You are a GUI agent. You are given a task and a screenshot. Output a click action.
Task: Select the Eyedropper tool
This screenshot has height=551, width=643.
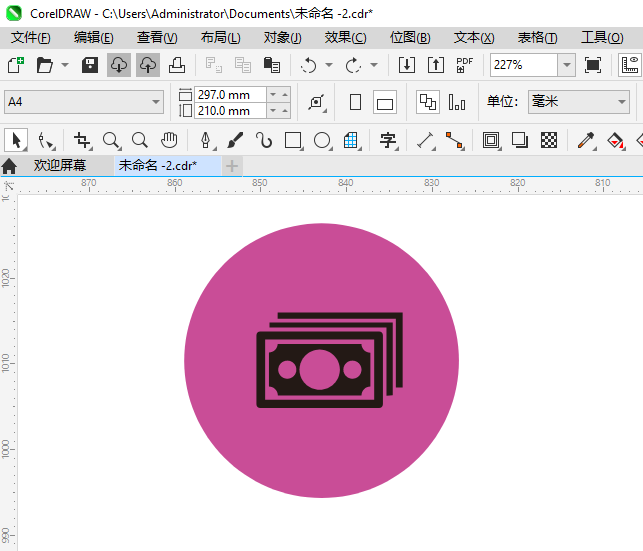[x=586, y=141]
